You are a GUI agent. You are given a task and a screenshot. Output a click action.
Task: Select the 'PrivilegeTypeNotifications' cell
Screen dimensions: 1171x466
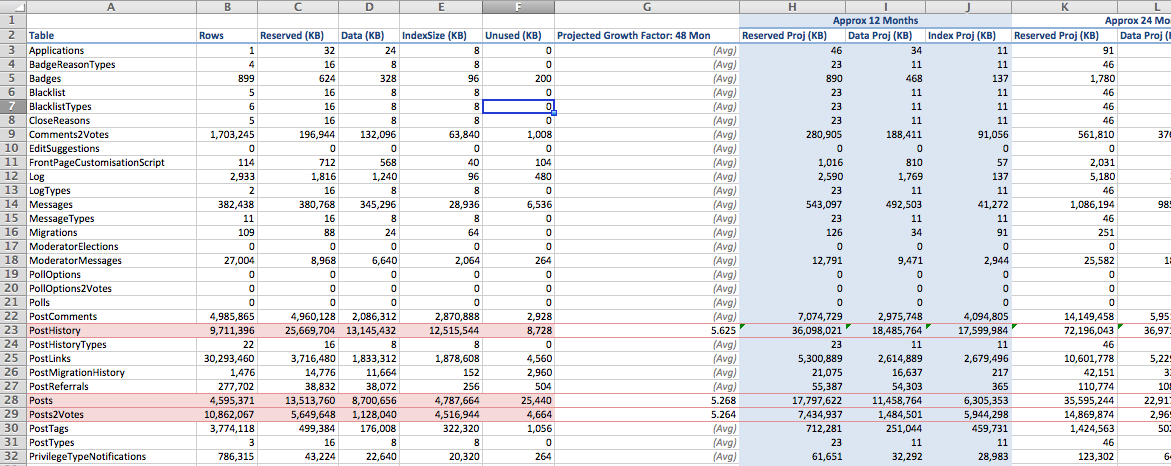pos(111,456)
